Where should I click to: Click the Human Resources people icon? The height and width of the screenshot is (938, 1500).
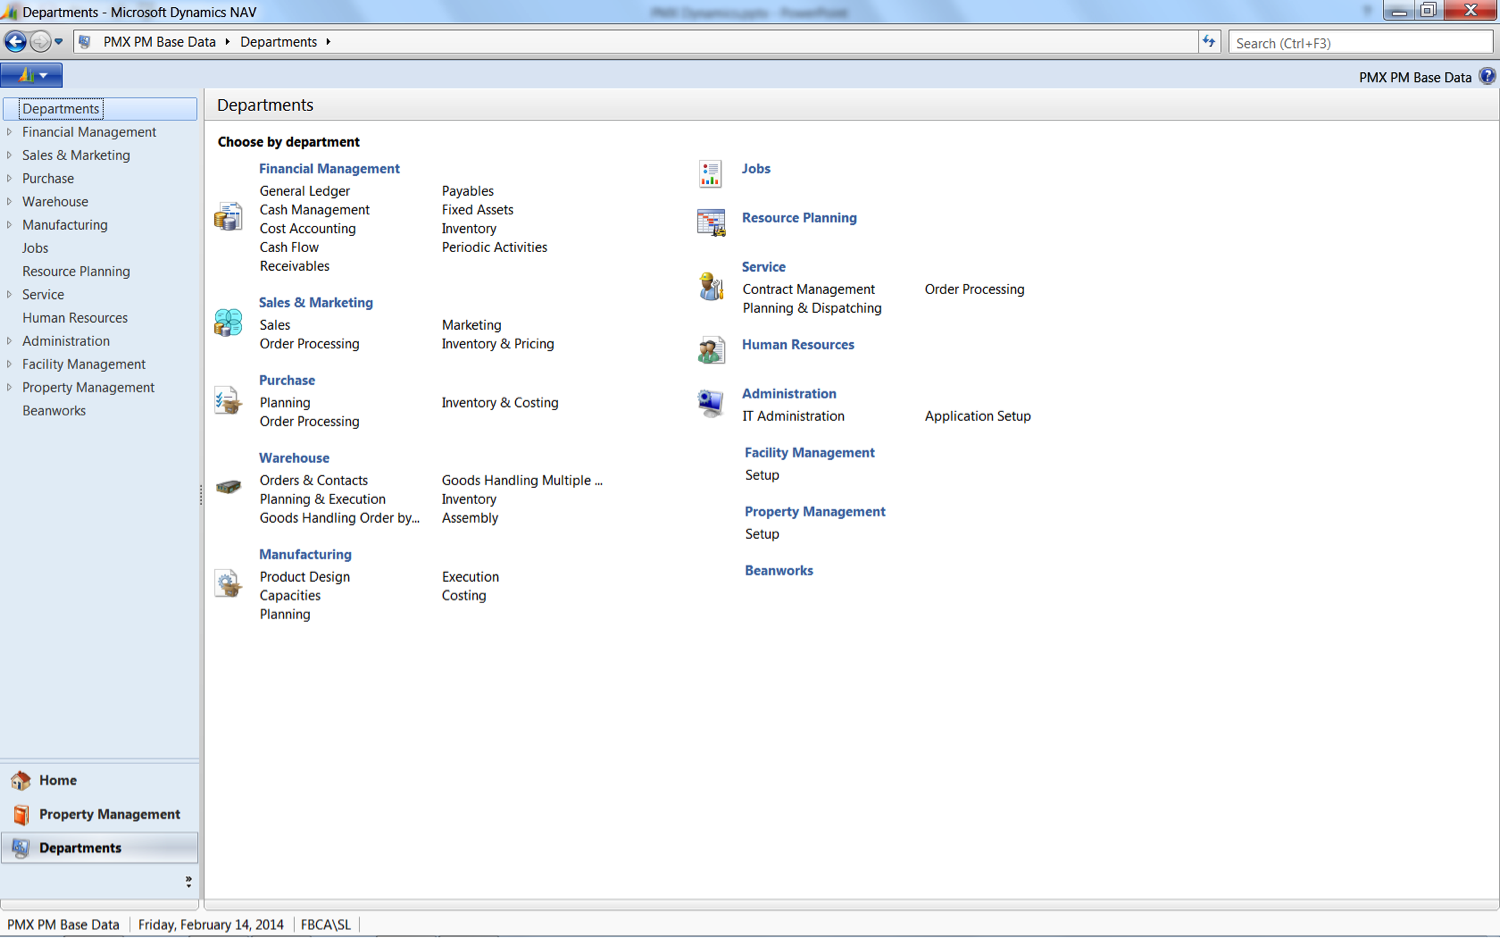click(x=711, y=350)
